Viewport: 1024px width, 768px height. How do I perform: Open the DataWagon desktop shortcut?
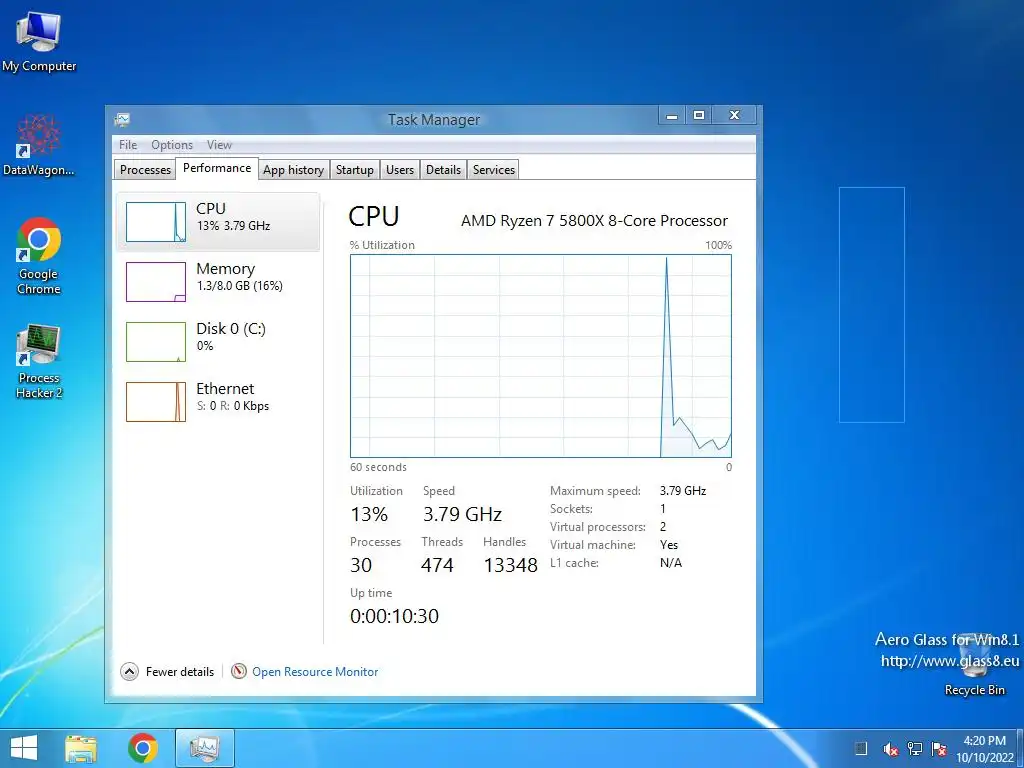pyautogui.click(x=38, y=145)
